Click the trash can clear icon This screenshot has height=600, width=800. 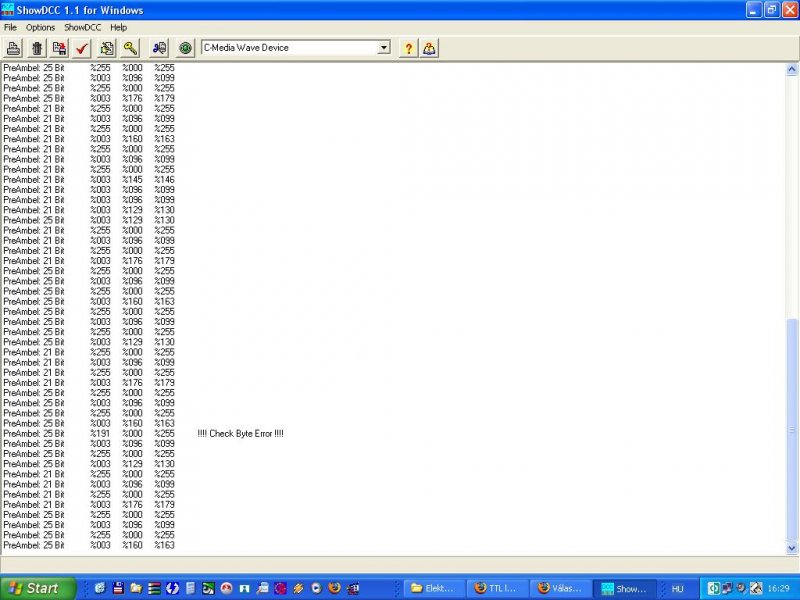(37, 48)
